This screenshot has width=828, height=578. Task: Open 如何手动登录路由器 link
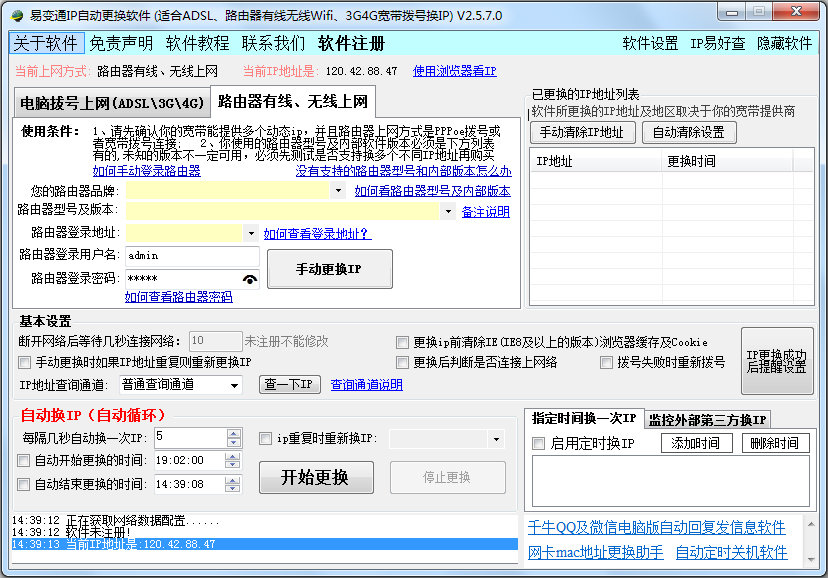pyautogui.click(x=146, y=171)
